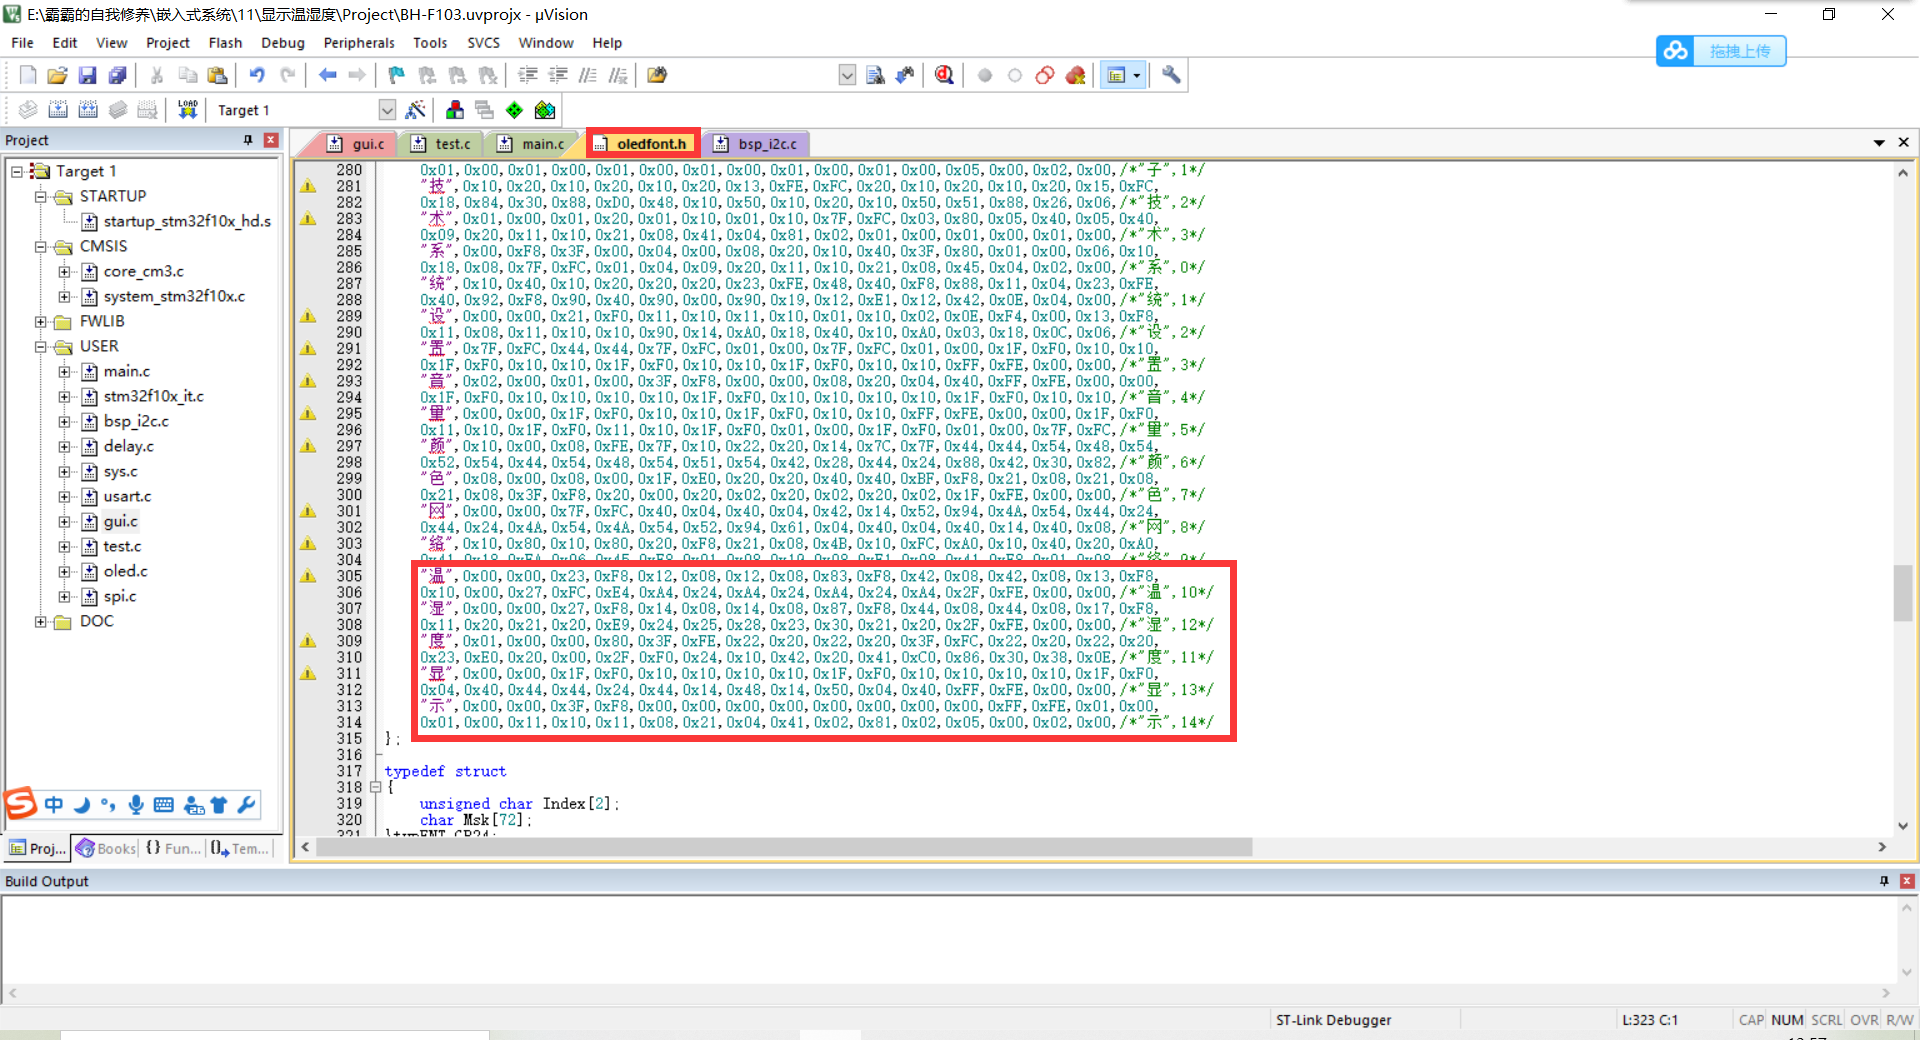
Task: Collapse the CMSIS group
Action: 41,246
